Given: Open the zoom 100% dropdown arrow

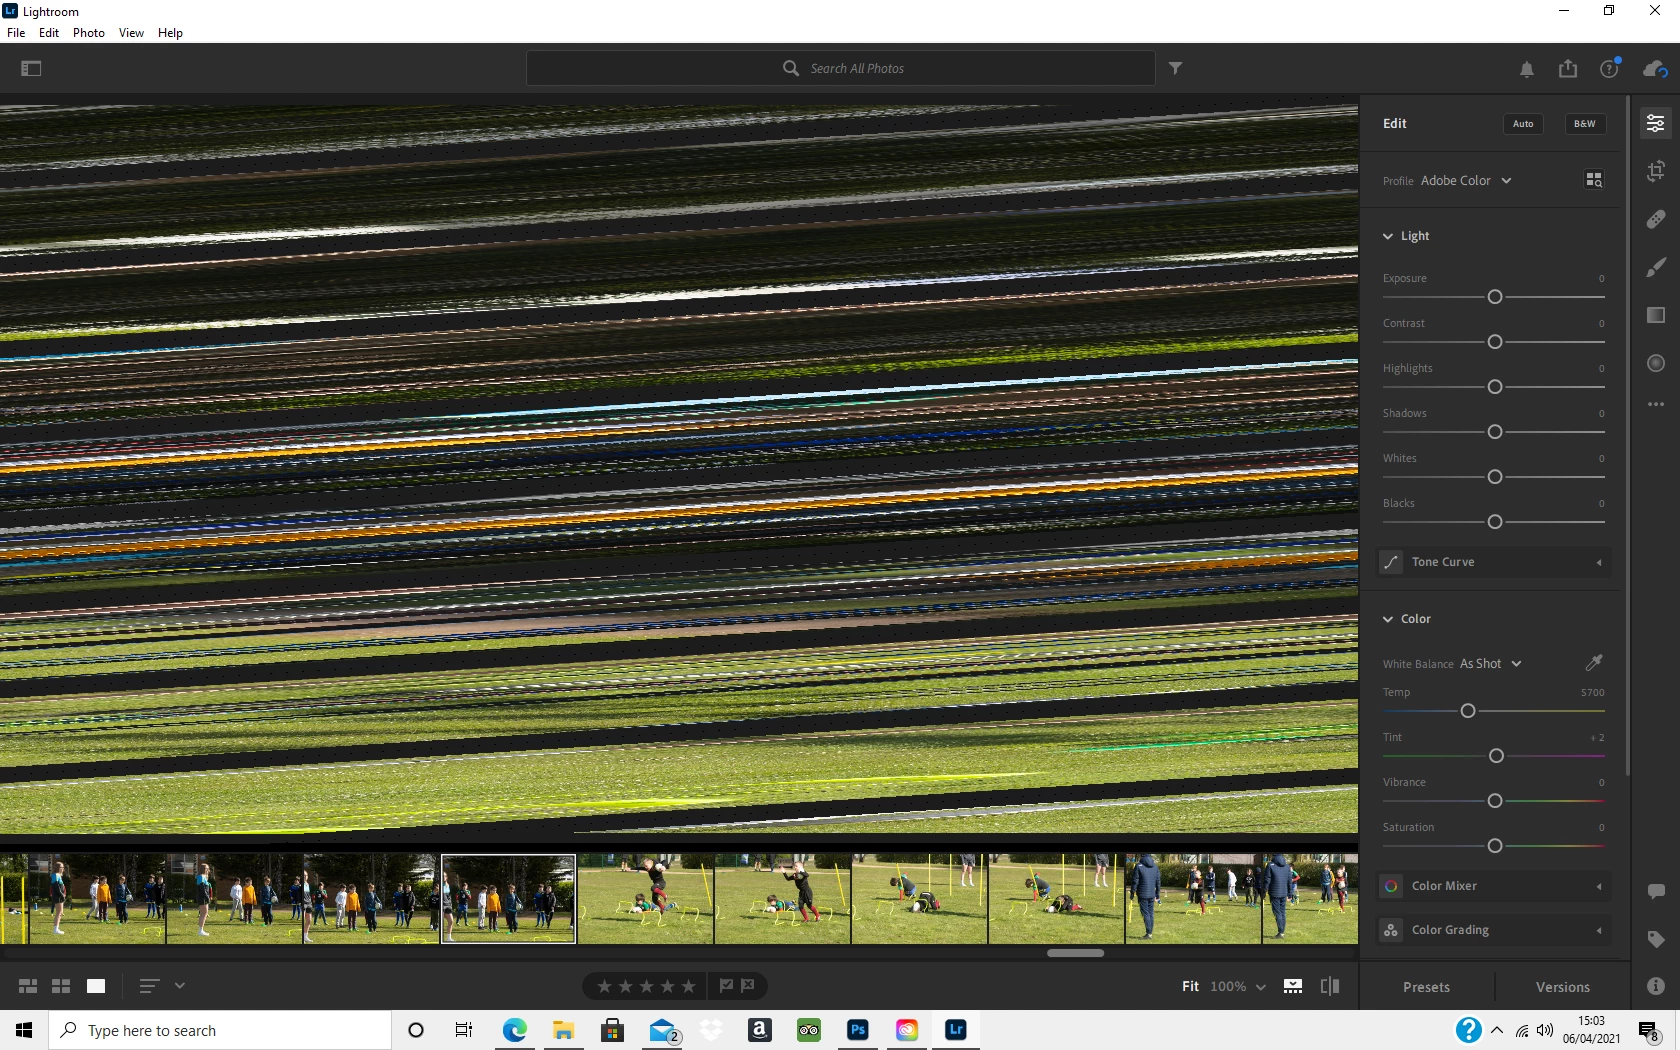Looking at the screenshot, I should pyautogui.click(x=1261, y=987).
